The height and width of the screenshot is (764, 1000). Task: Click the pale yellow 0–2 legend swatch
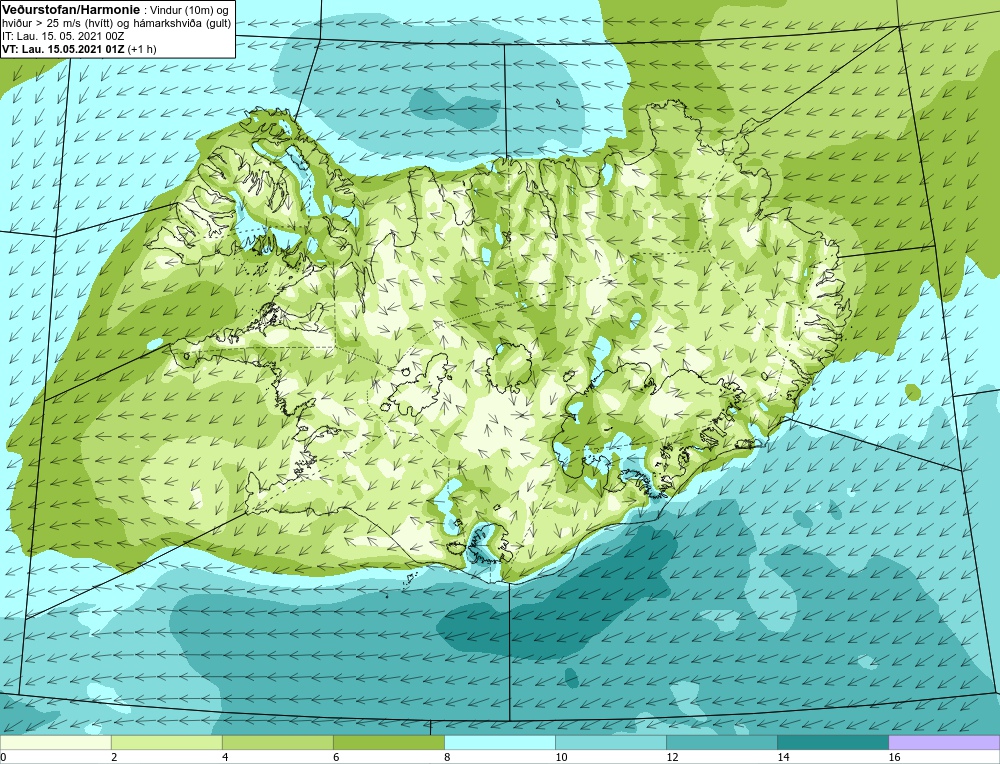pos(55,742)
